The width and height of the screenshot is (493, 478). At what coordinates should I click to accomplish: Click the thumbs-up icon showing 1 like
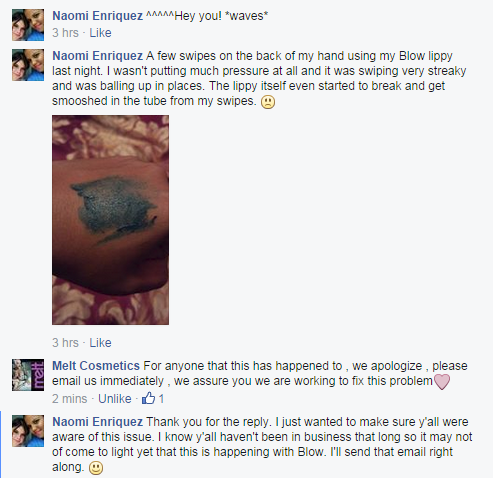pos(148,398)
